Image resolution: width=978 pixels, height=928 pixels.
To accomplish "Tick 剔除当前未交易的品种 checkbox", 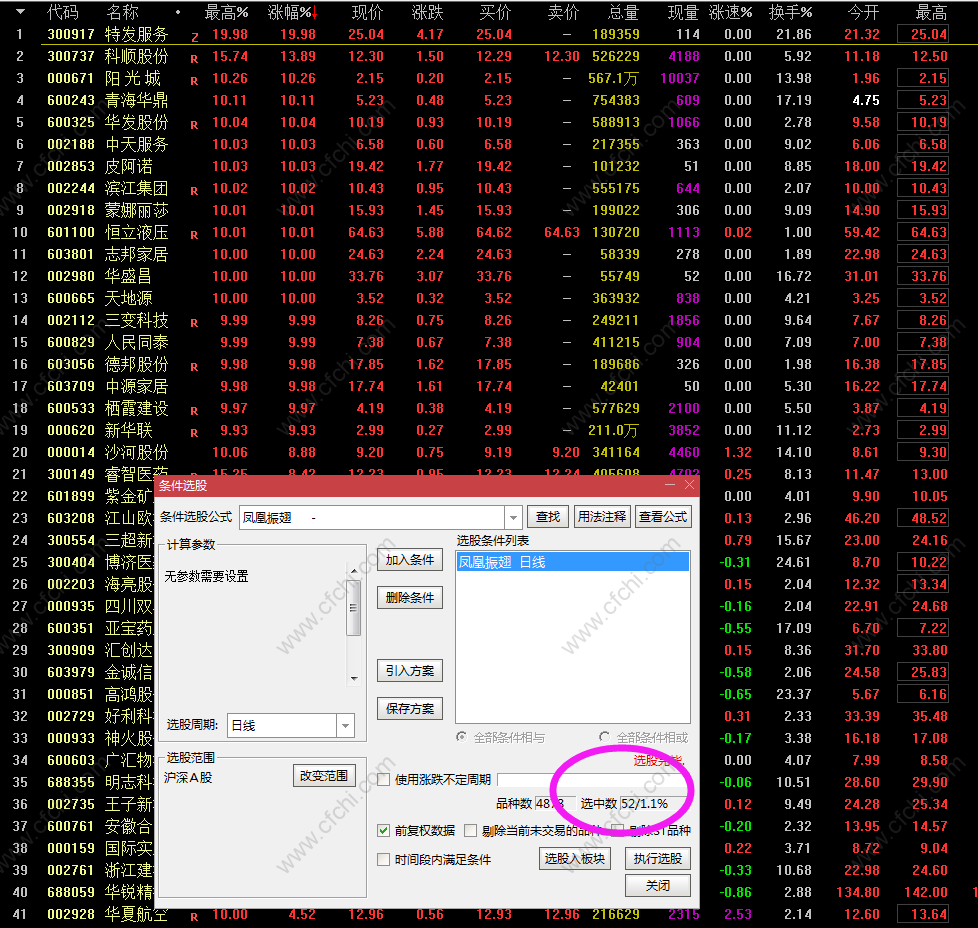I will point(471,831).
